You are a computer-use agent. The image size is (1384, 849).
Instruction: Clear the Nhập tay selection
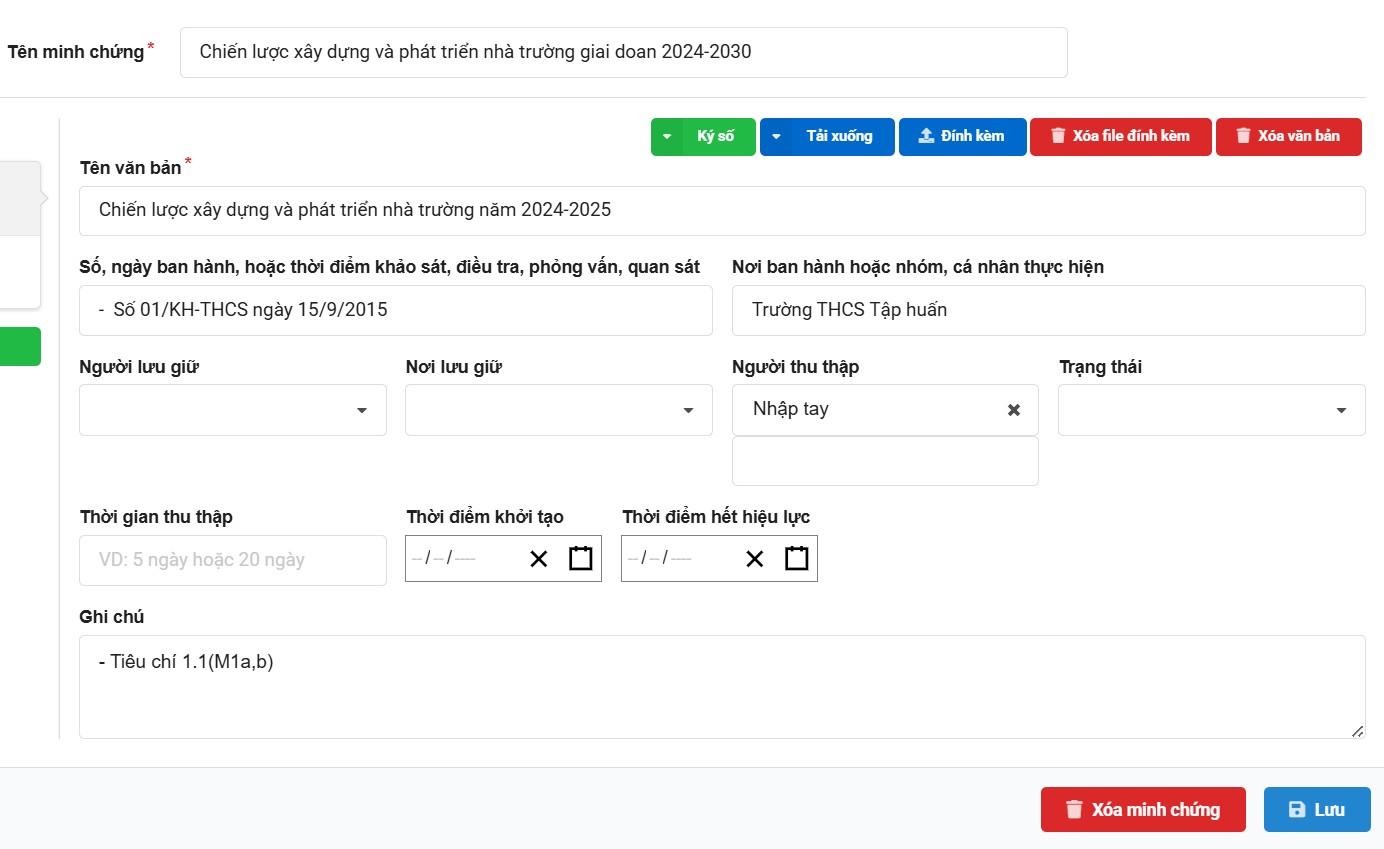pyautogui.click(x=1014, y=410)
